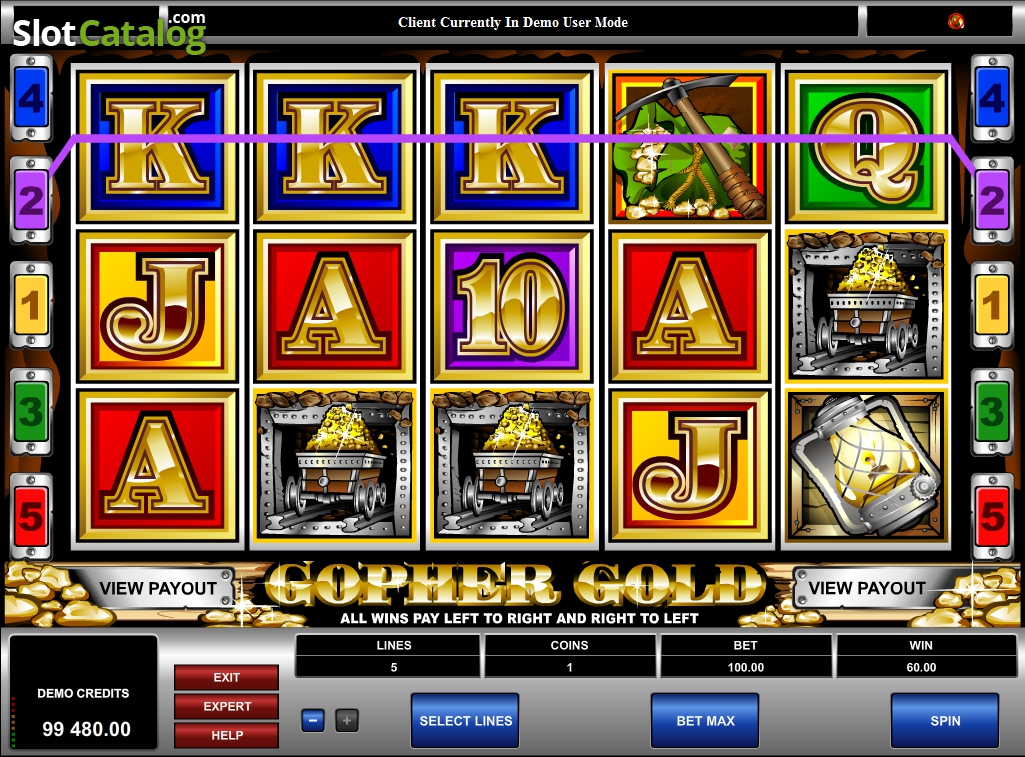This screenshot has width=1025, height=757.
Task: Switch to Expert mode
Action: coord(227,707)
